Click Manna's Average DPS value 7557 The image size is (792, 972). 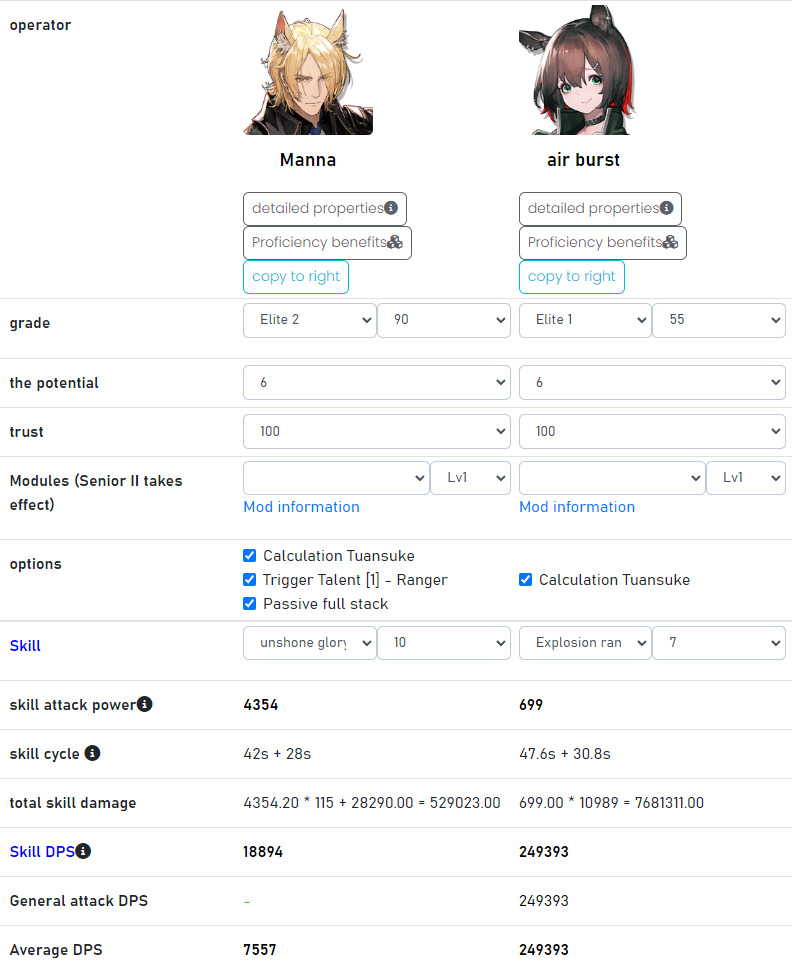260,950
